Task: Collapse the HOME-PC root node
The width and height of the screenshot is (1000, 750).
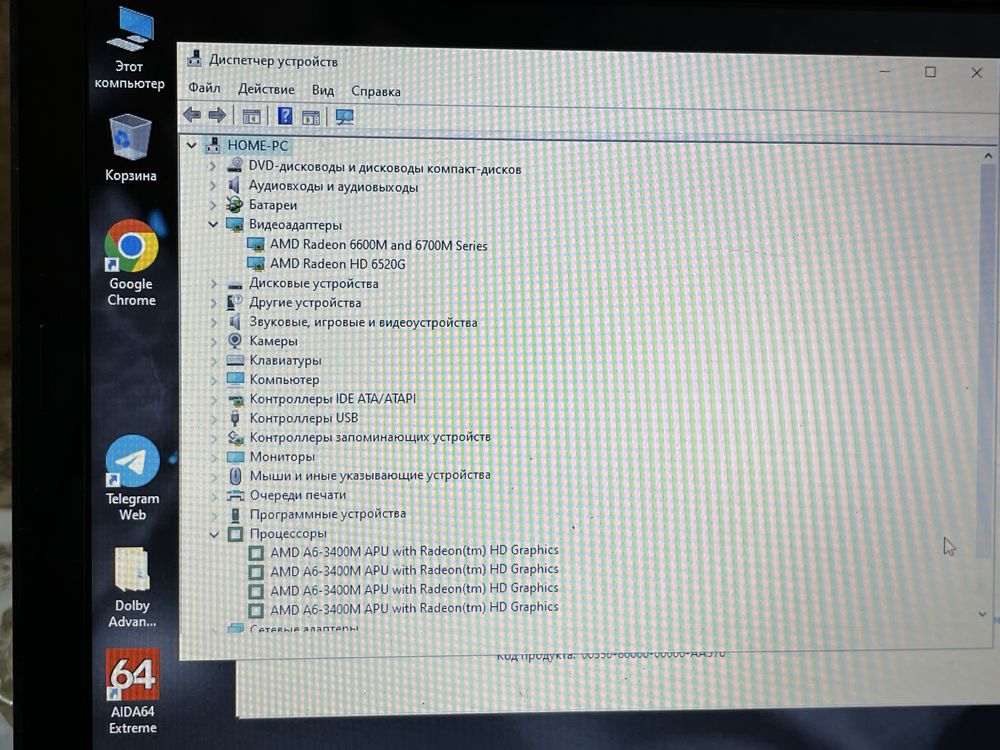Action: tap(191, 145)
